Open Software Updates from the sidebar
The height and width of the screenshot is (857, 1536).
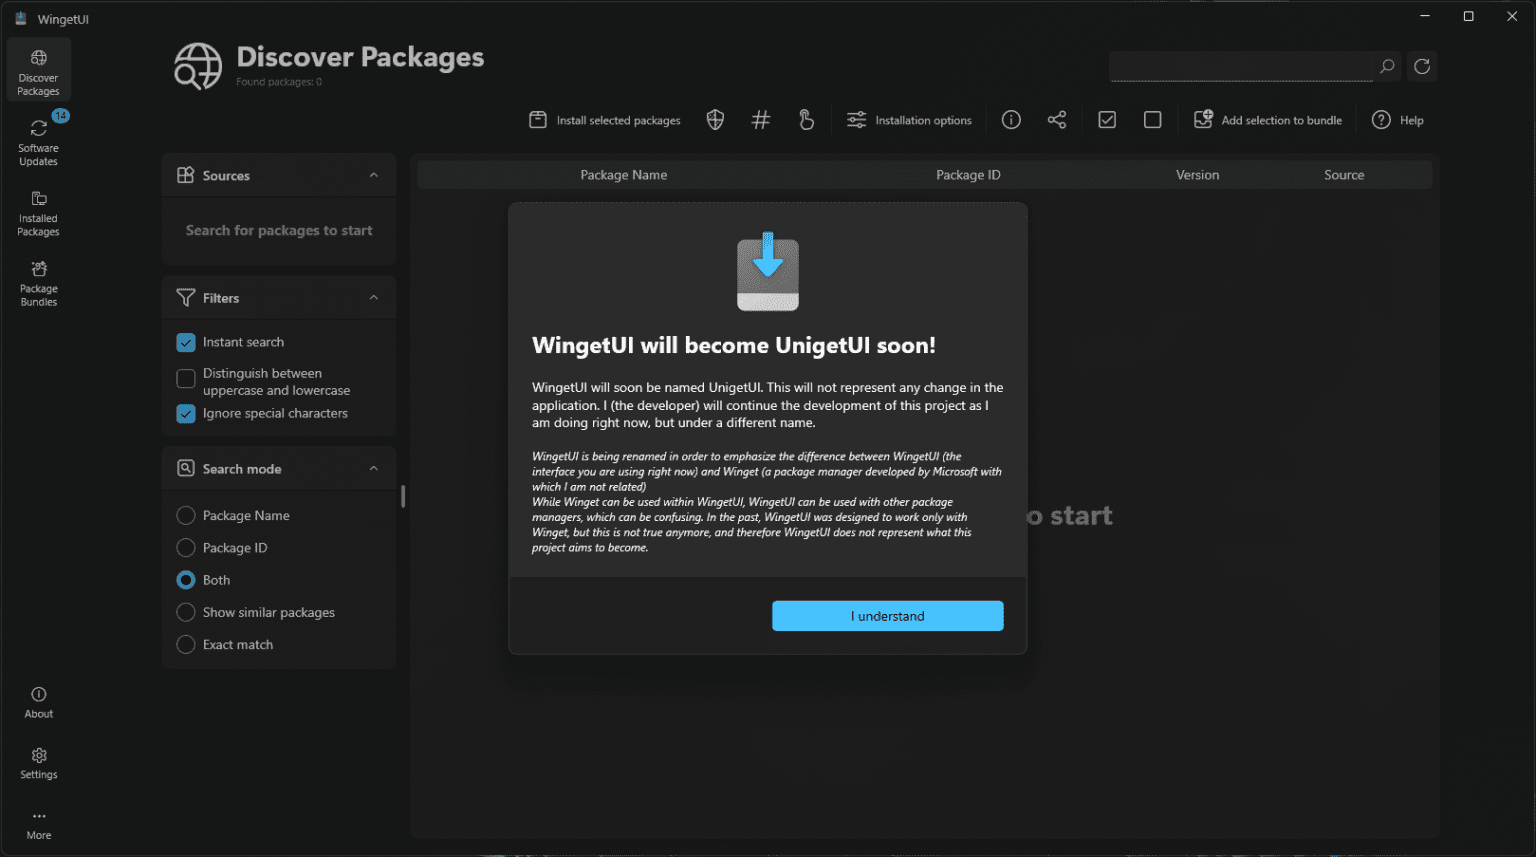tap(38, 139)
